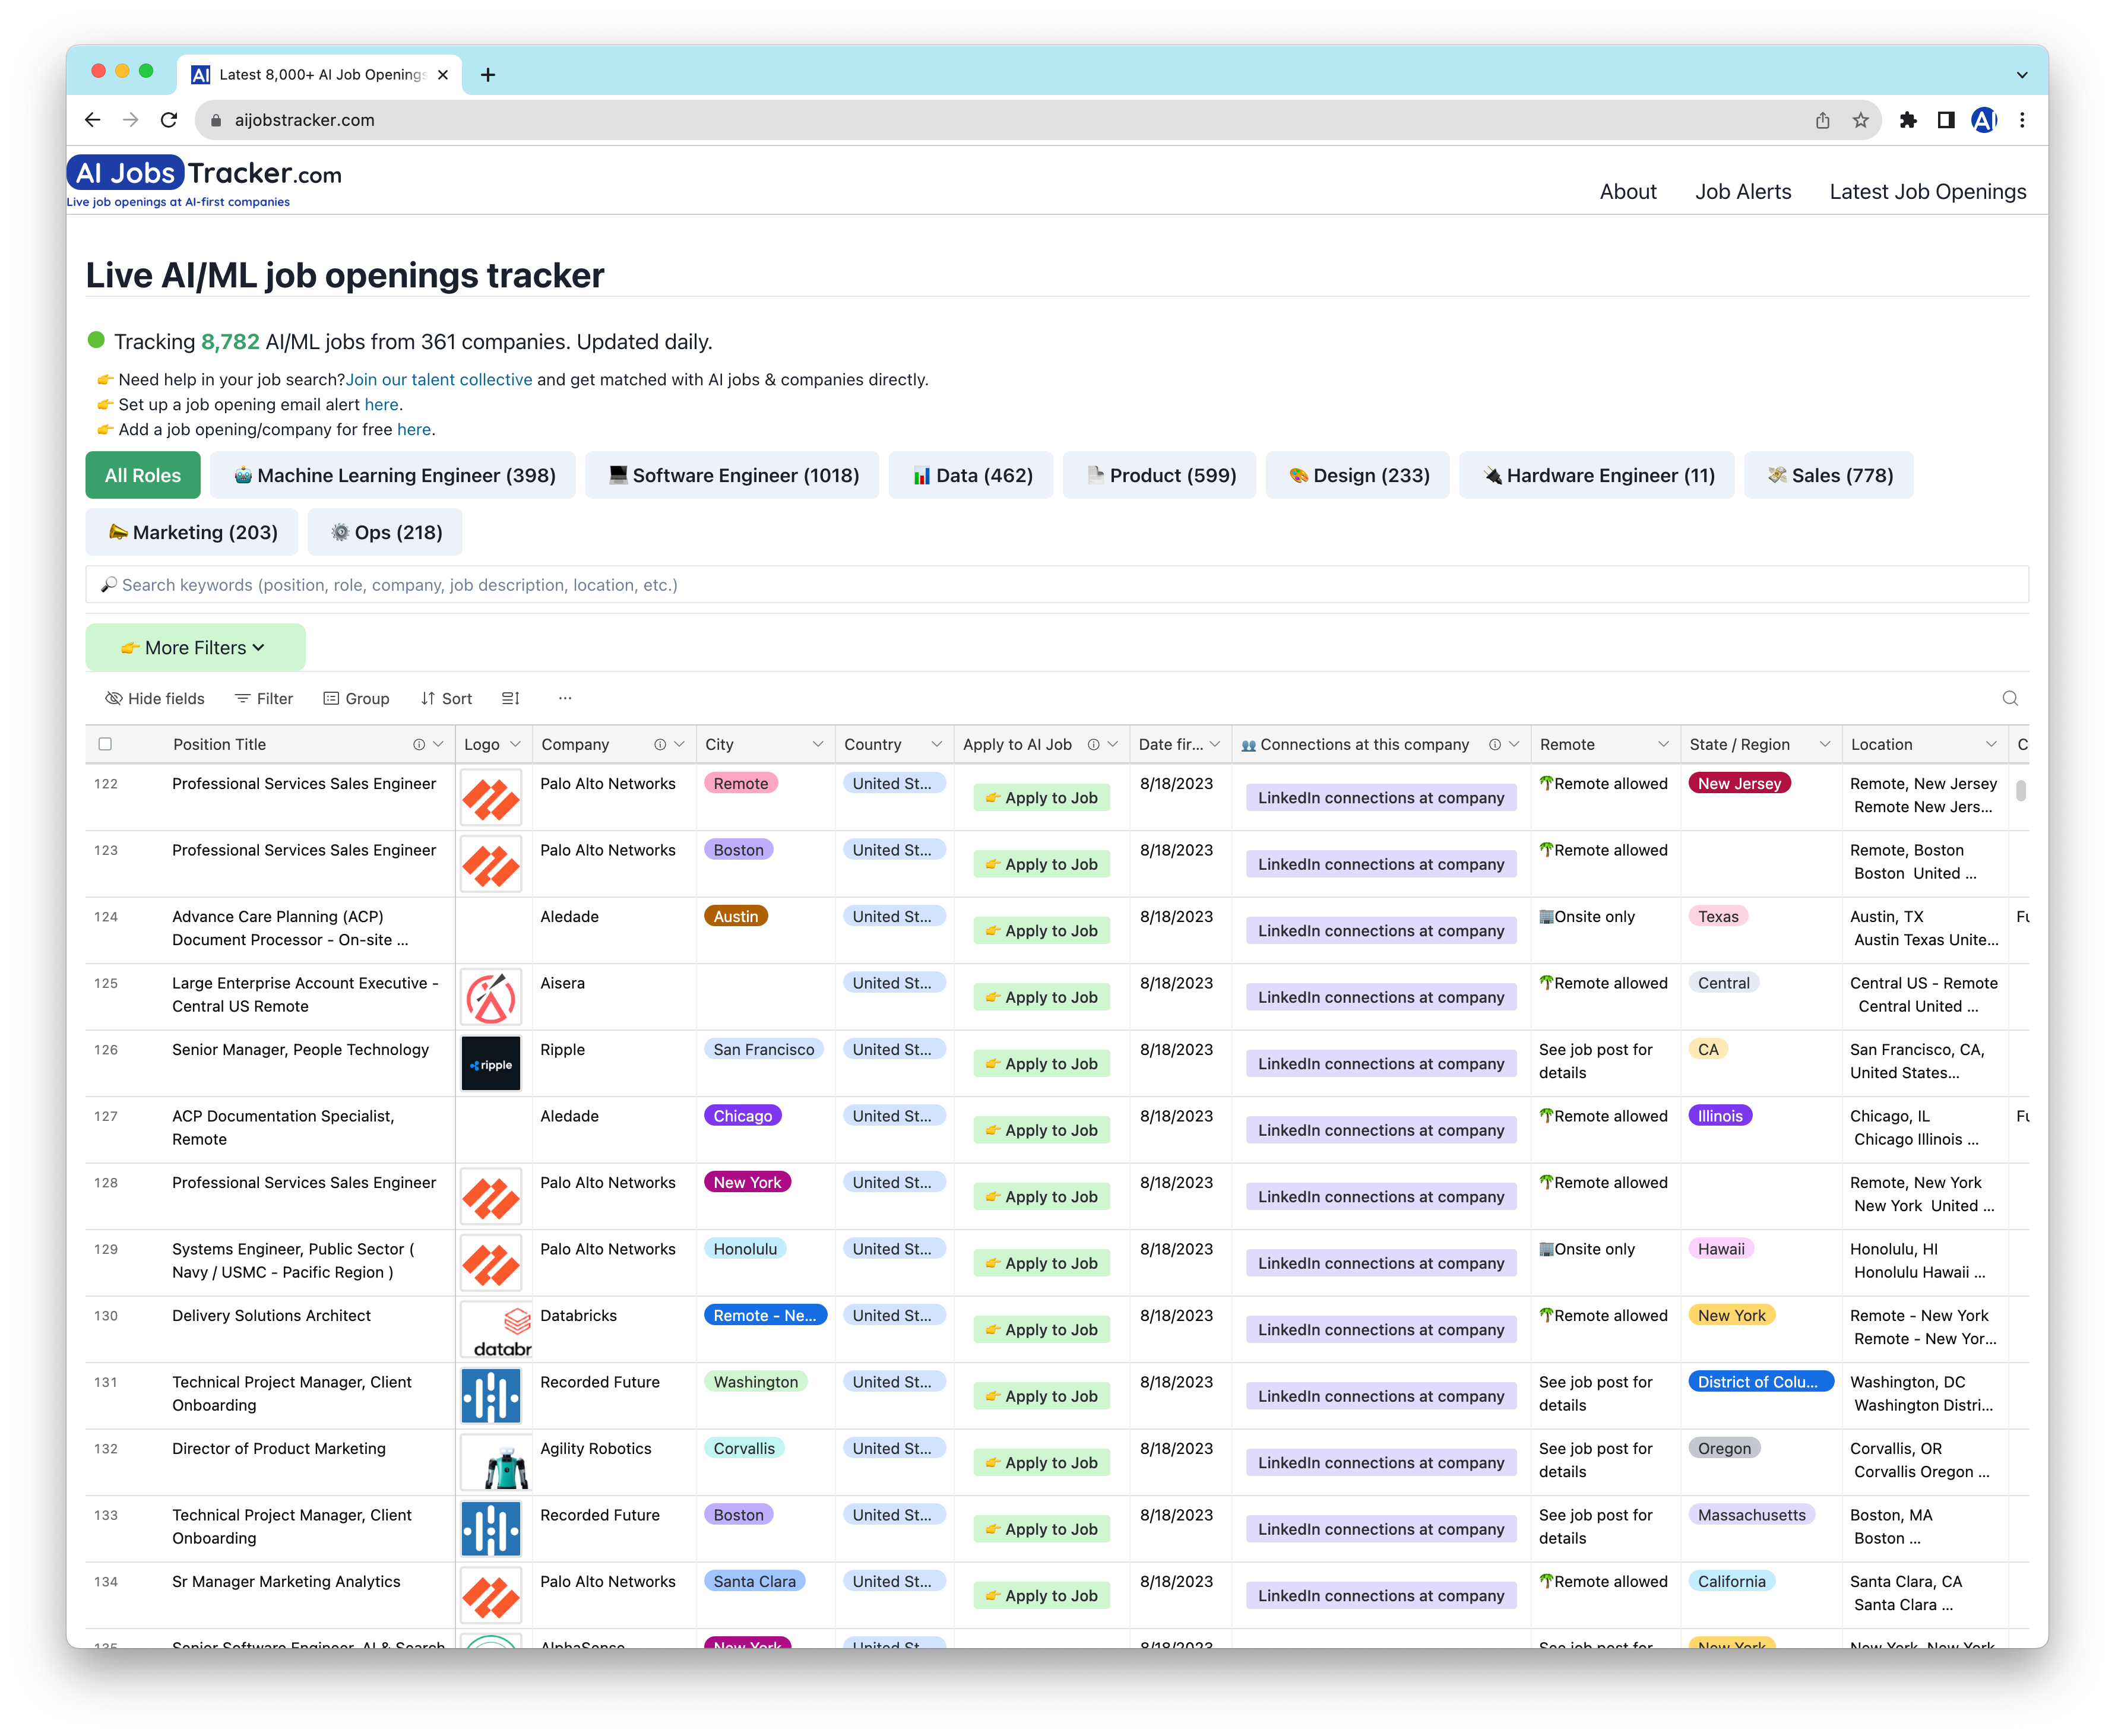Open the Filter option in table toolbar
The height and width of the screenshot is (1736, 2115).
(264, 698)
